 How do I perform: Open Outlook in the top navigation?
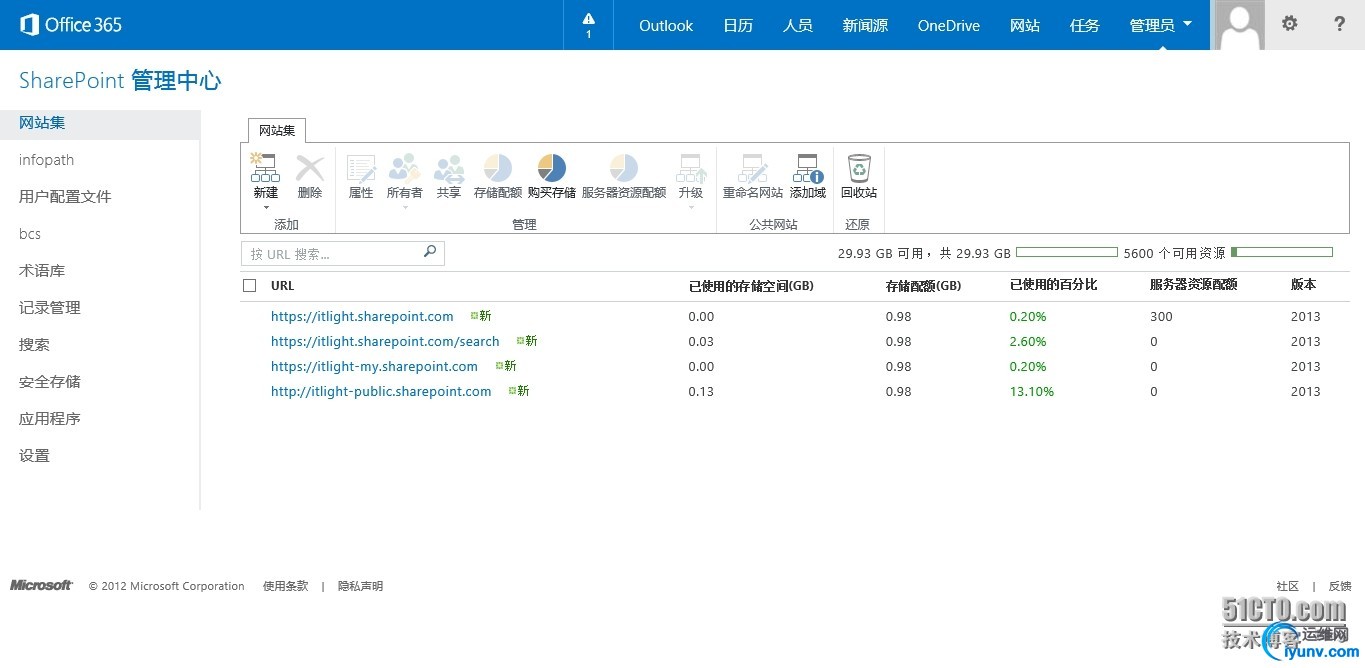click(x=666, y=26)
